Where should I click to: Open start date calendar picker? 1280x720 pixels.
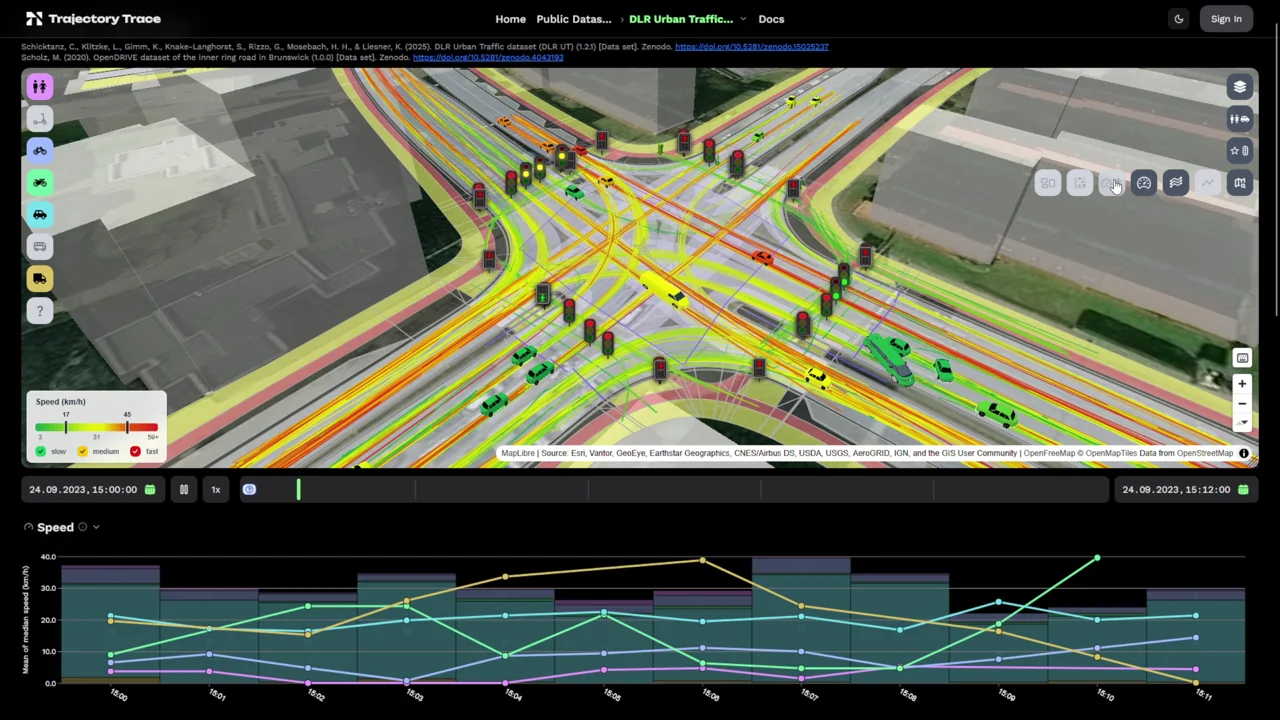point(150,490)
